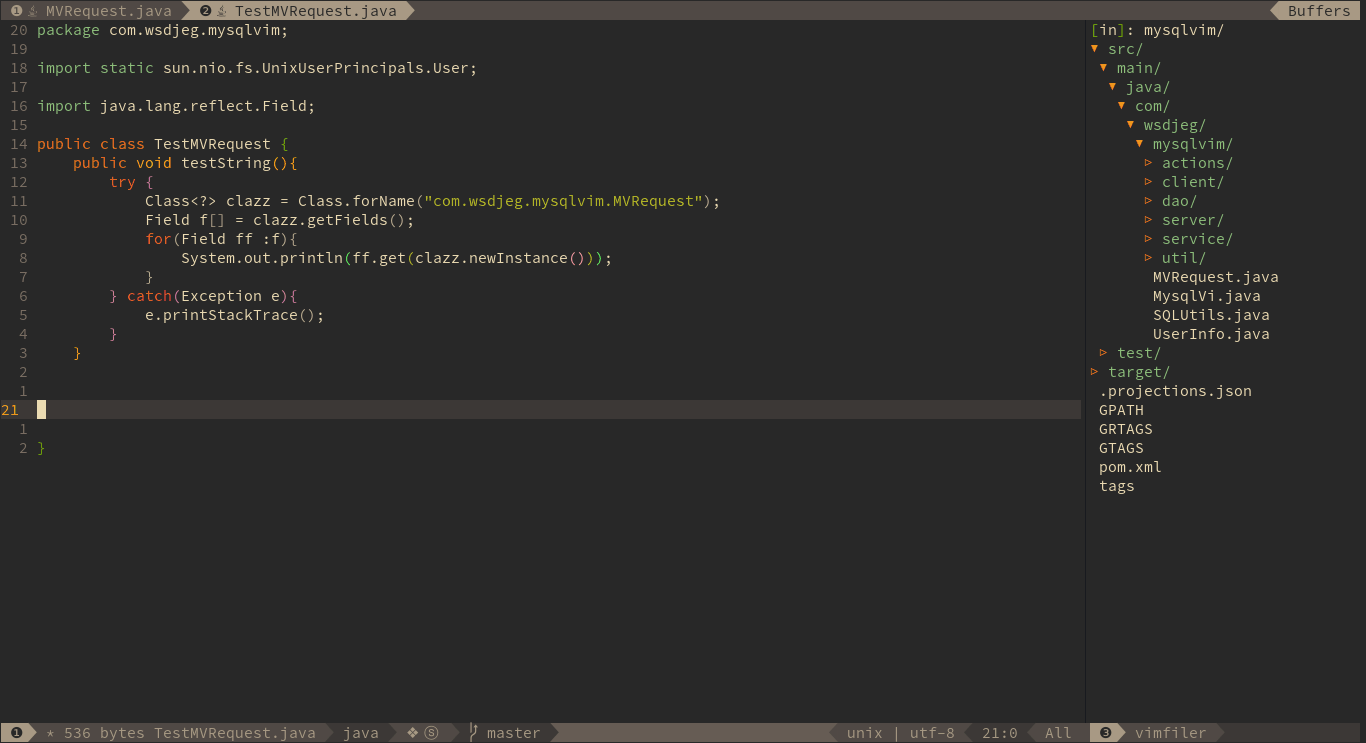1366x743 pixels.
Task: Open the GRTAGS file in the tree
Action: (1126, 429)
